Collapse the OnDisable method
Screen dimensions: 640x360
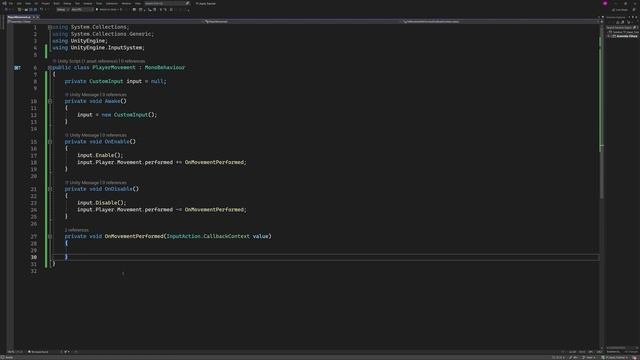50,189
